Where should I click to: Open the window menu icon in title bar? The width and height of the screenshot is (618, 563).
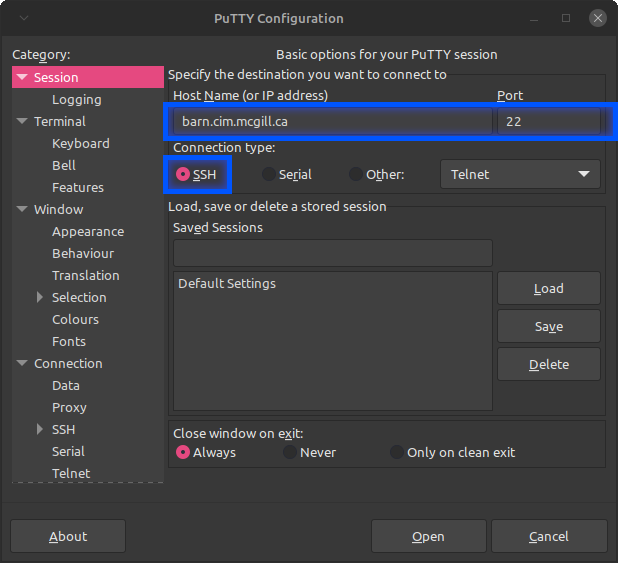pyautogui.click(x=23, y=18)
